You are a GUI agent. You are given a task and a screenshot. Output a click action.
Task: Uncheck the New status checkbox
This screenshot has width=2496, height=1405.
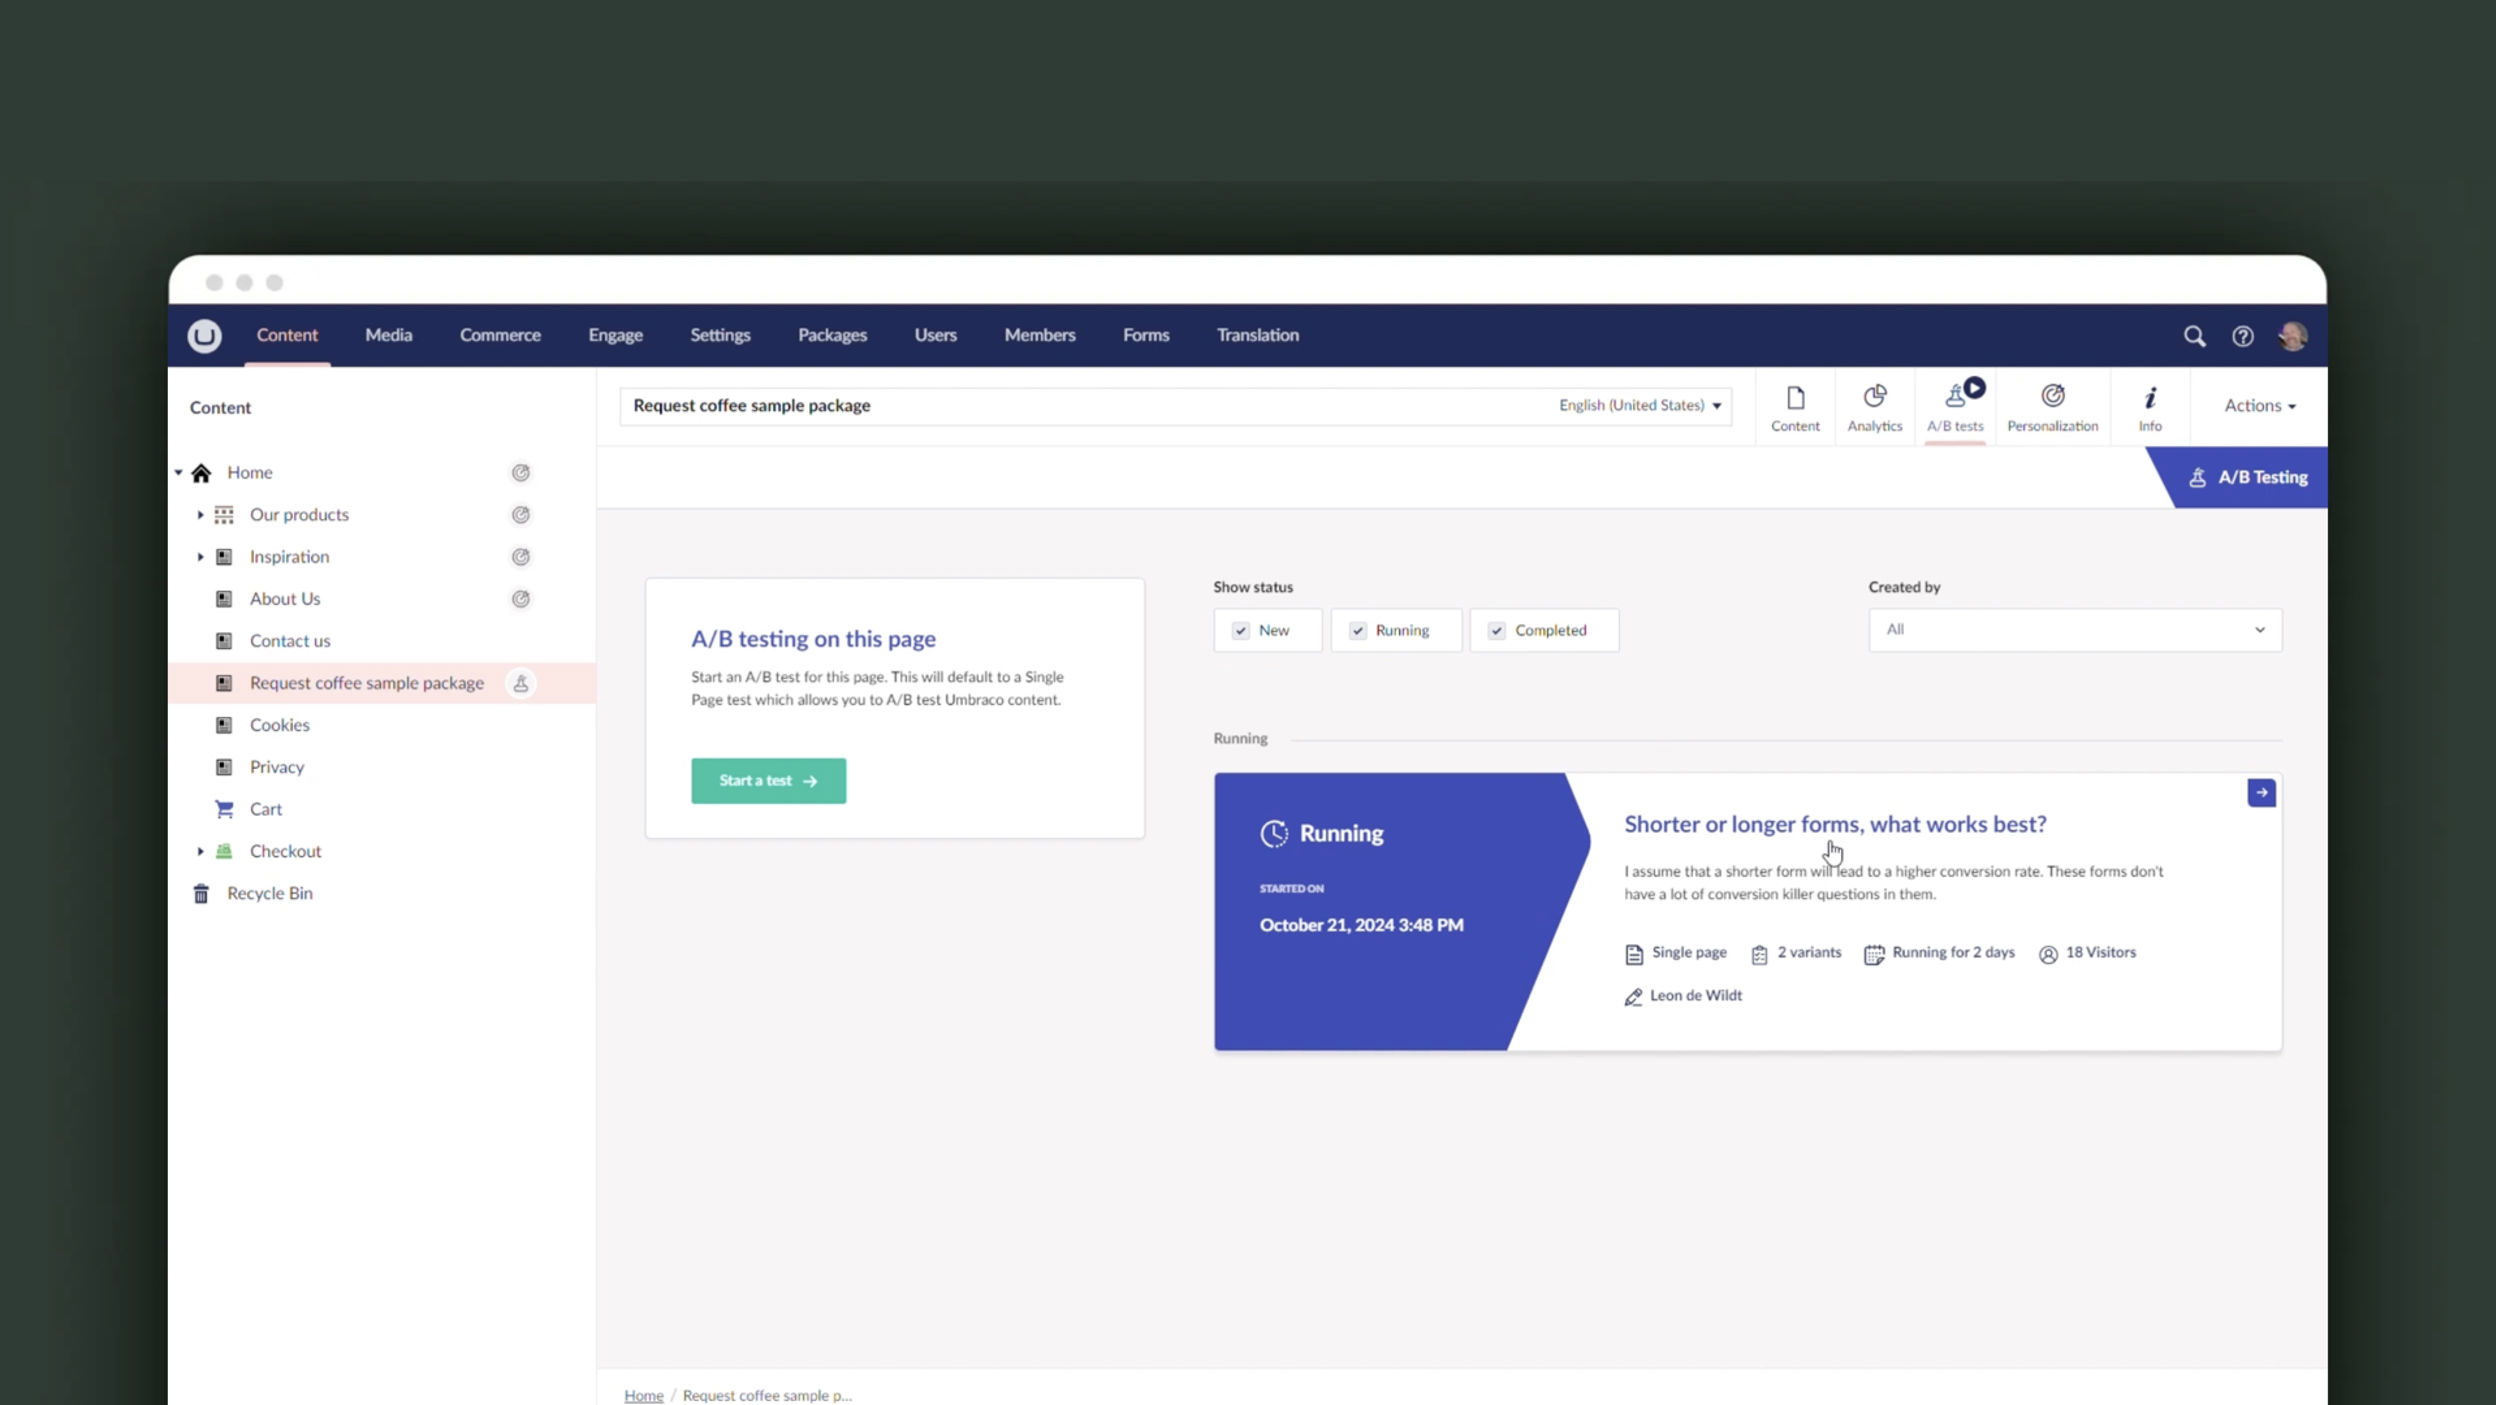[1241, 631]
